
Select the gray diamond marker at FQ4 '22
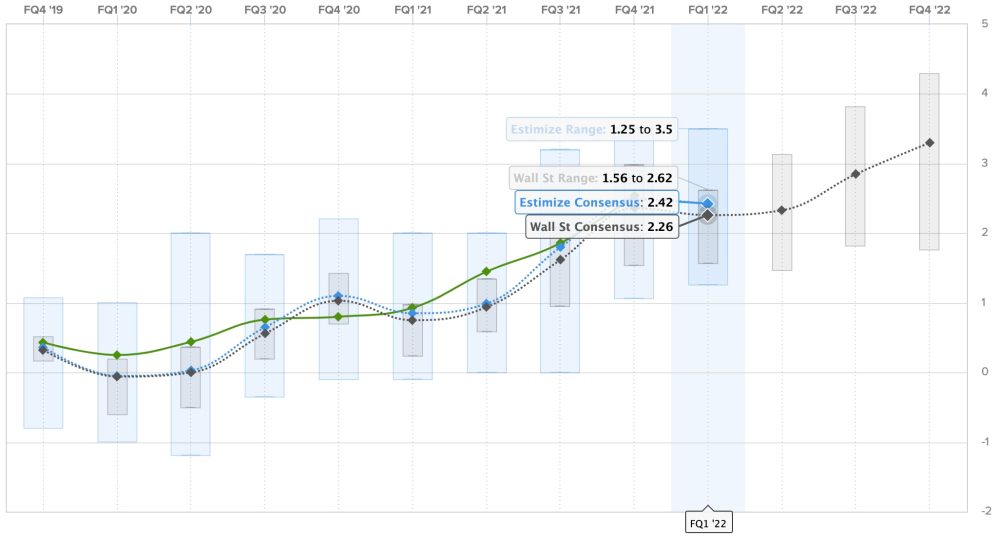(929, 143)
